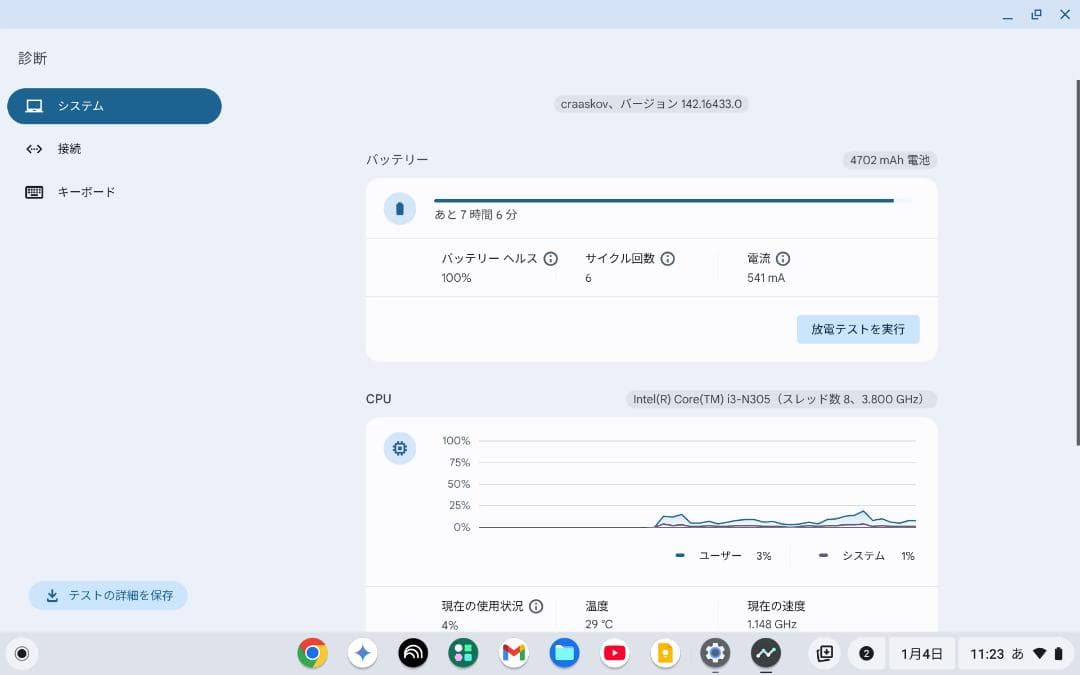Click the CPU gear icon beside the graph

pos(400,448)
